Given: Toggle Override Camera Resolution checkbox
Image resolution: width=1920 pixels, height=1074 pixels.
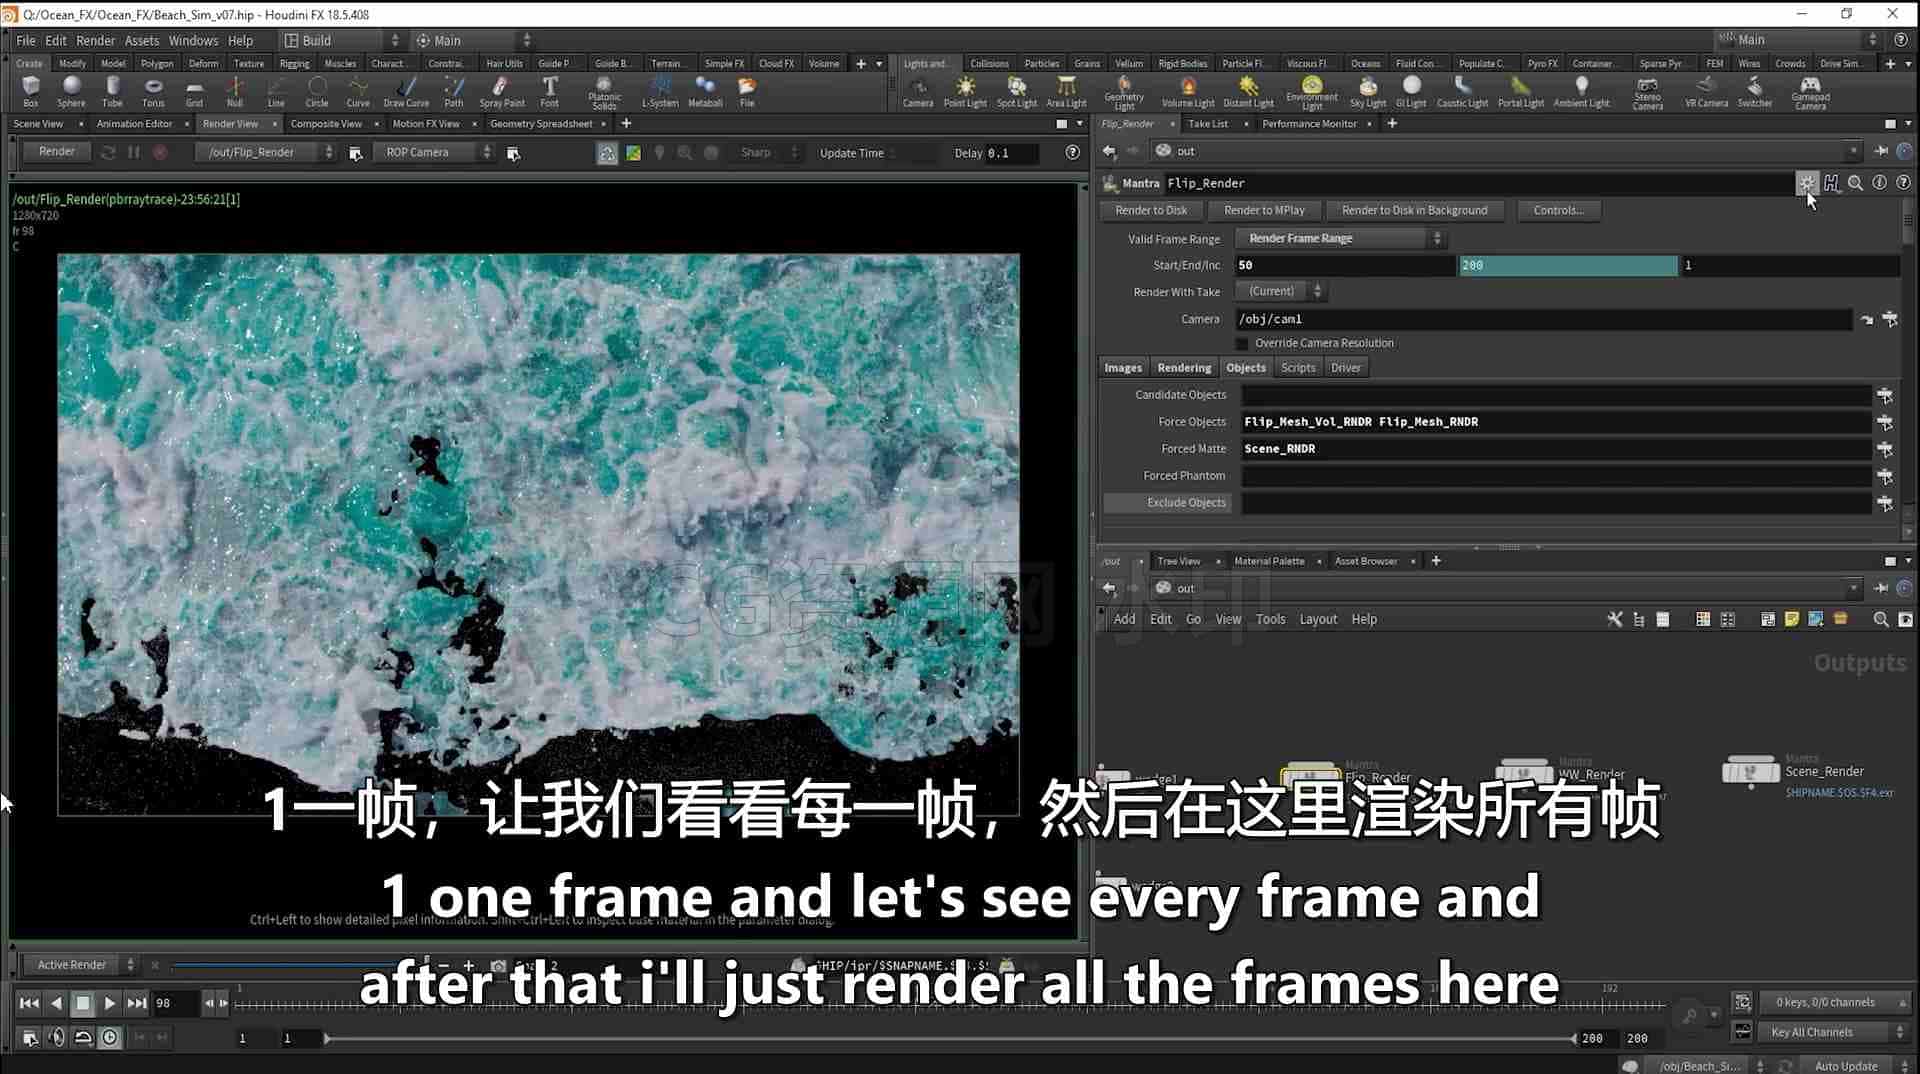Looking at the screenshot, I should [x=1242, y=343].
